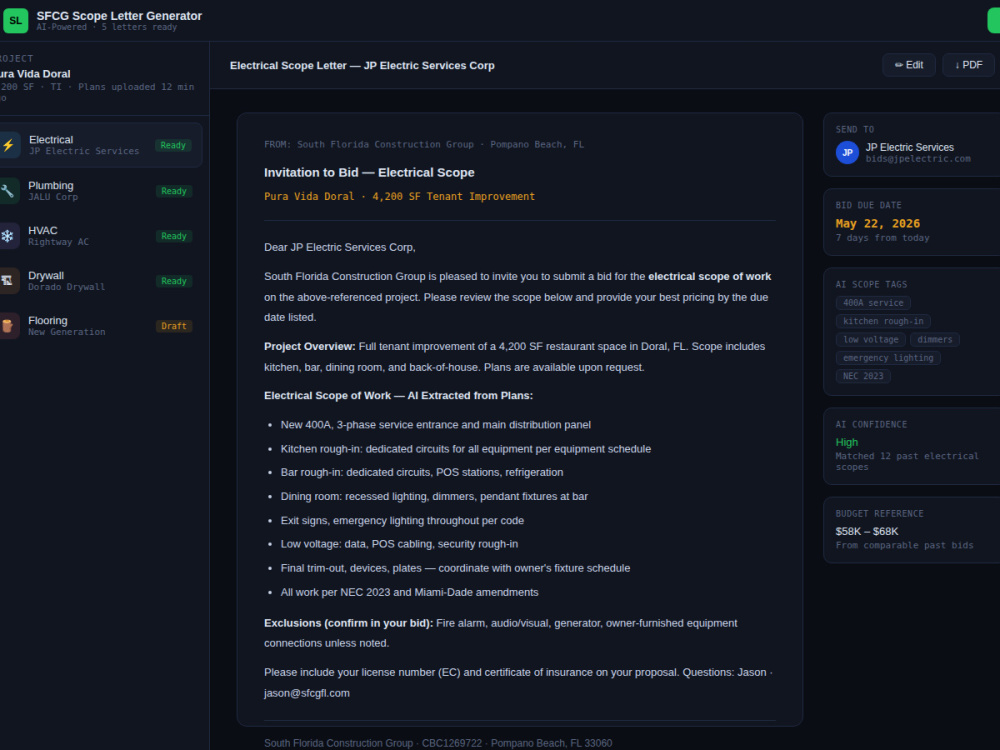The image size is (1000, 750).
Task: Click the Electrical Scope Letter header title
Action: pos(362,66)
